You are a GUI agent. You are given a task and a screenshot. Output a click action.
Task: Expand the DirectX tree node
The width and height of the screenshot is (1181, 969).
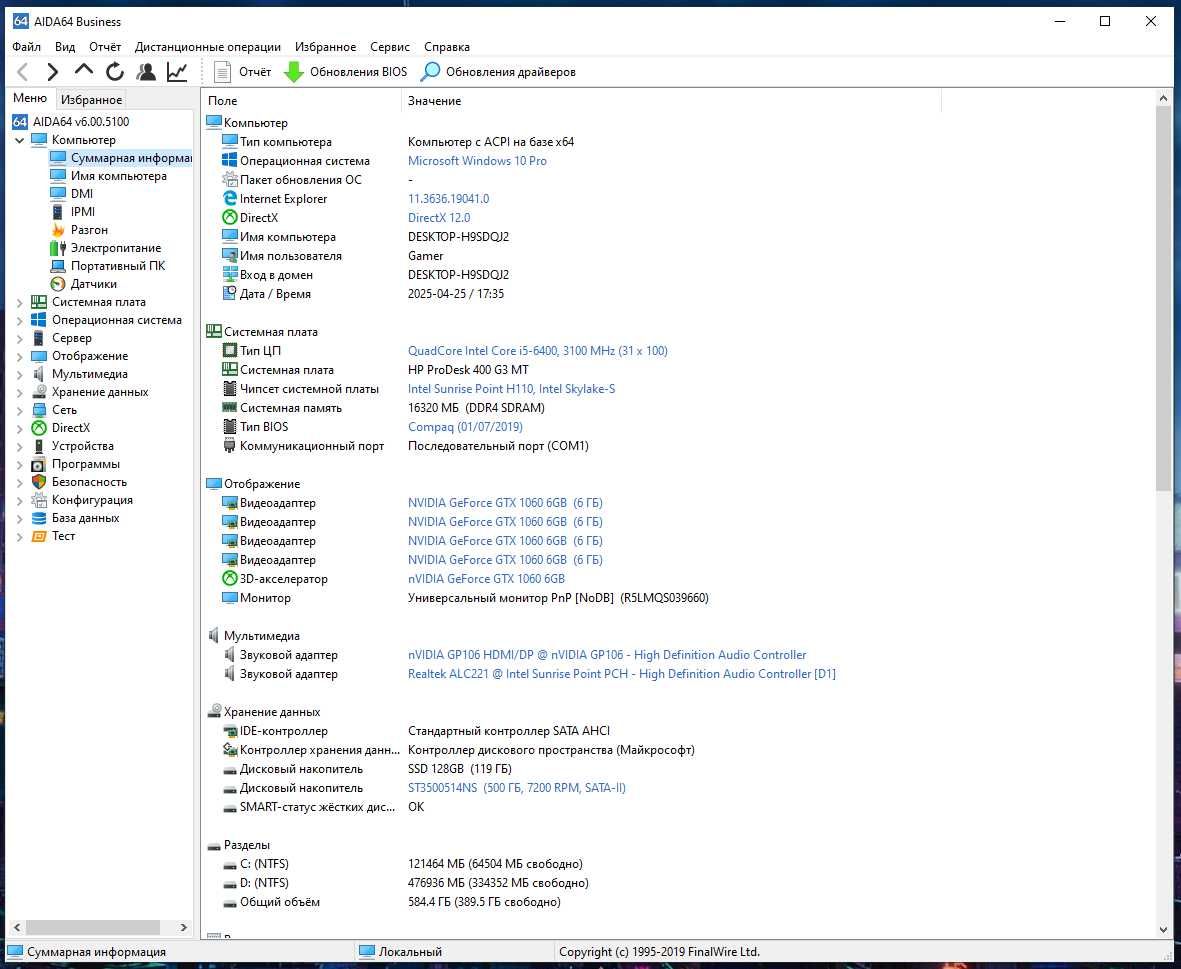[20, 428]
